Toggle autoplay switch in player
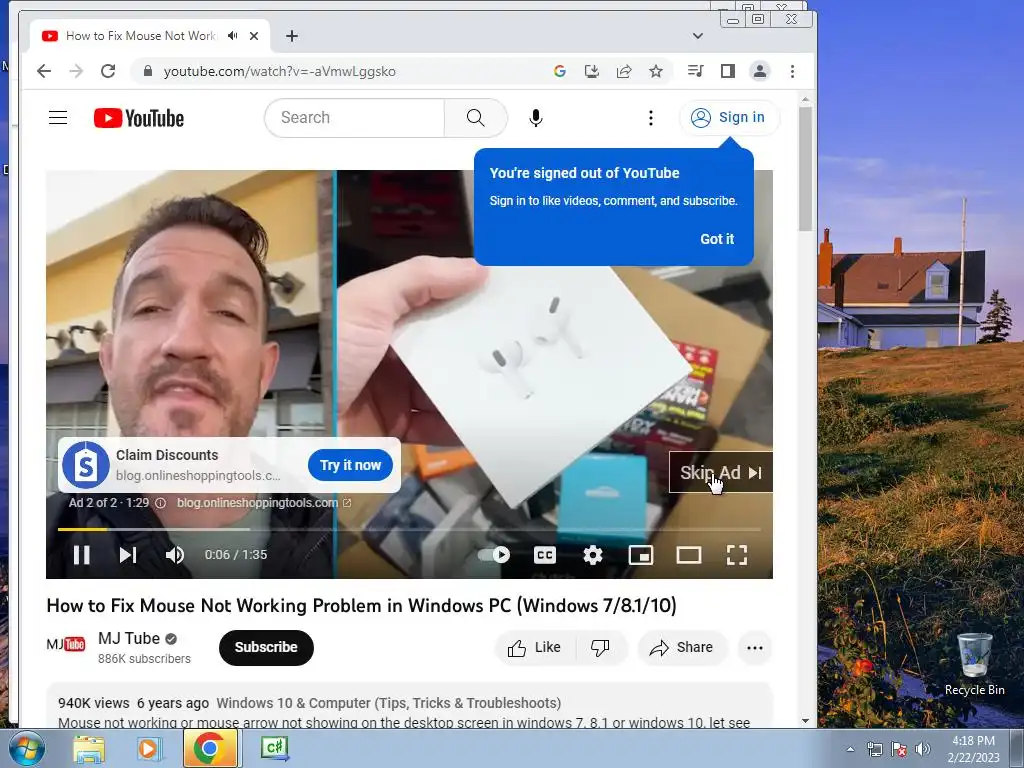Screen dimensions: 1024x768 [x=494, y=554]
